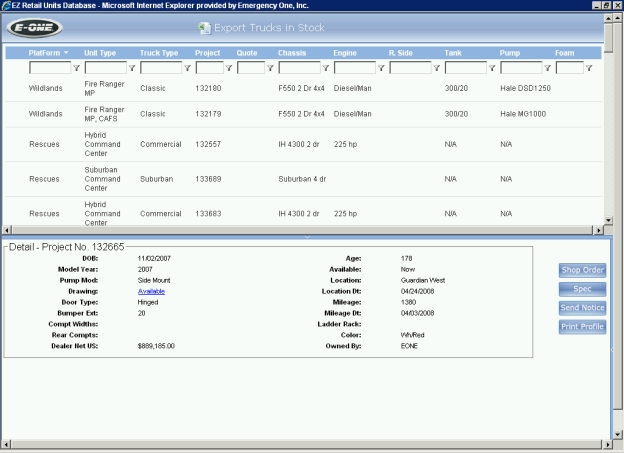Image resolution: width=624 pixels, height=453 pixels.
Task: Sort by Platform column header
Action: (x=44, y=53)
